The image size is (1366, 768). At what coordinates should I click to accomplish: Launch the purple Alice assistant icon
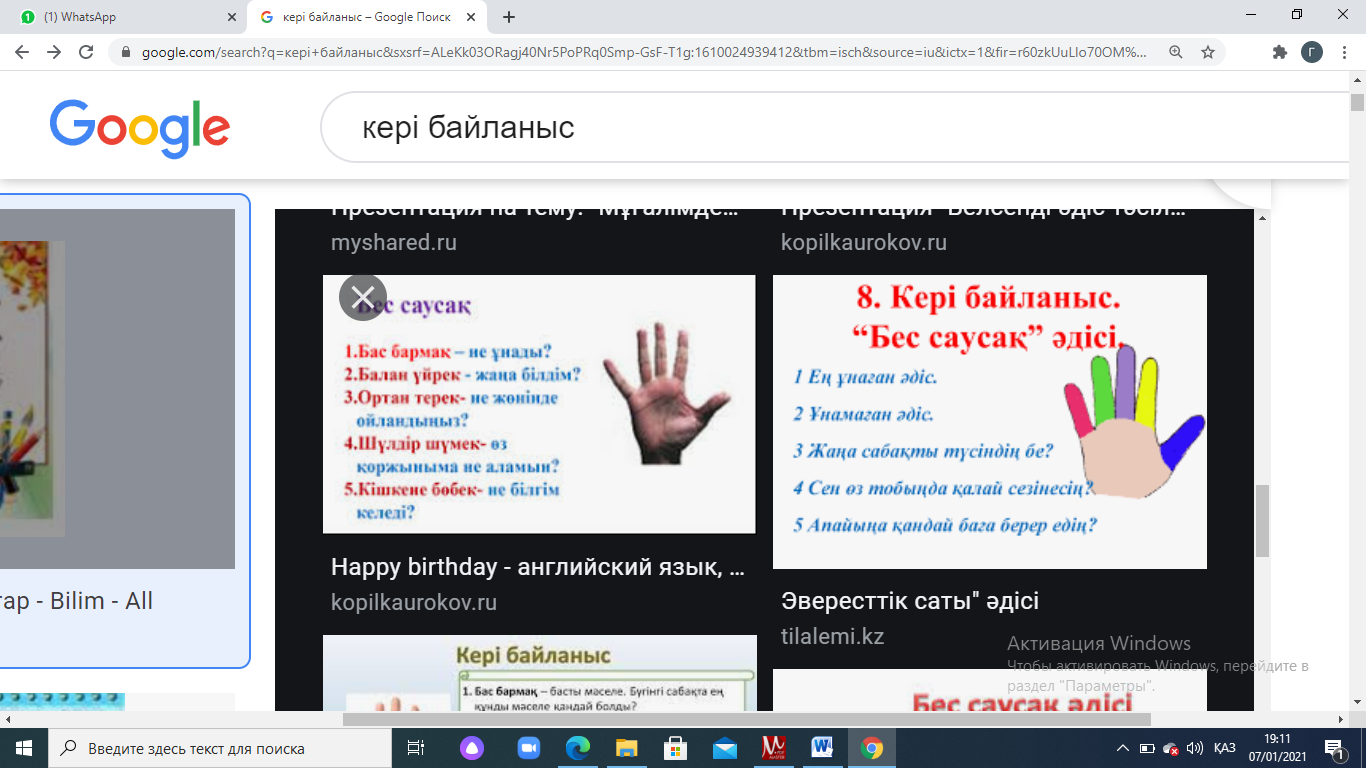click(x=470, y=748)
